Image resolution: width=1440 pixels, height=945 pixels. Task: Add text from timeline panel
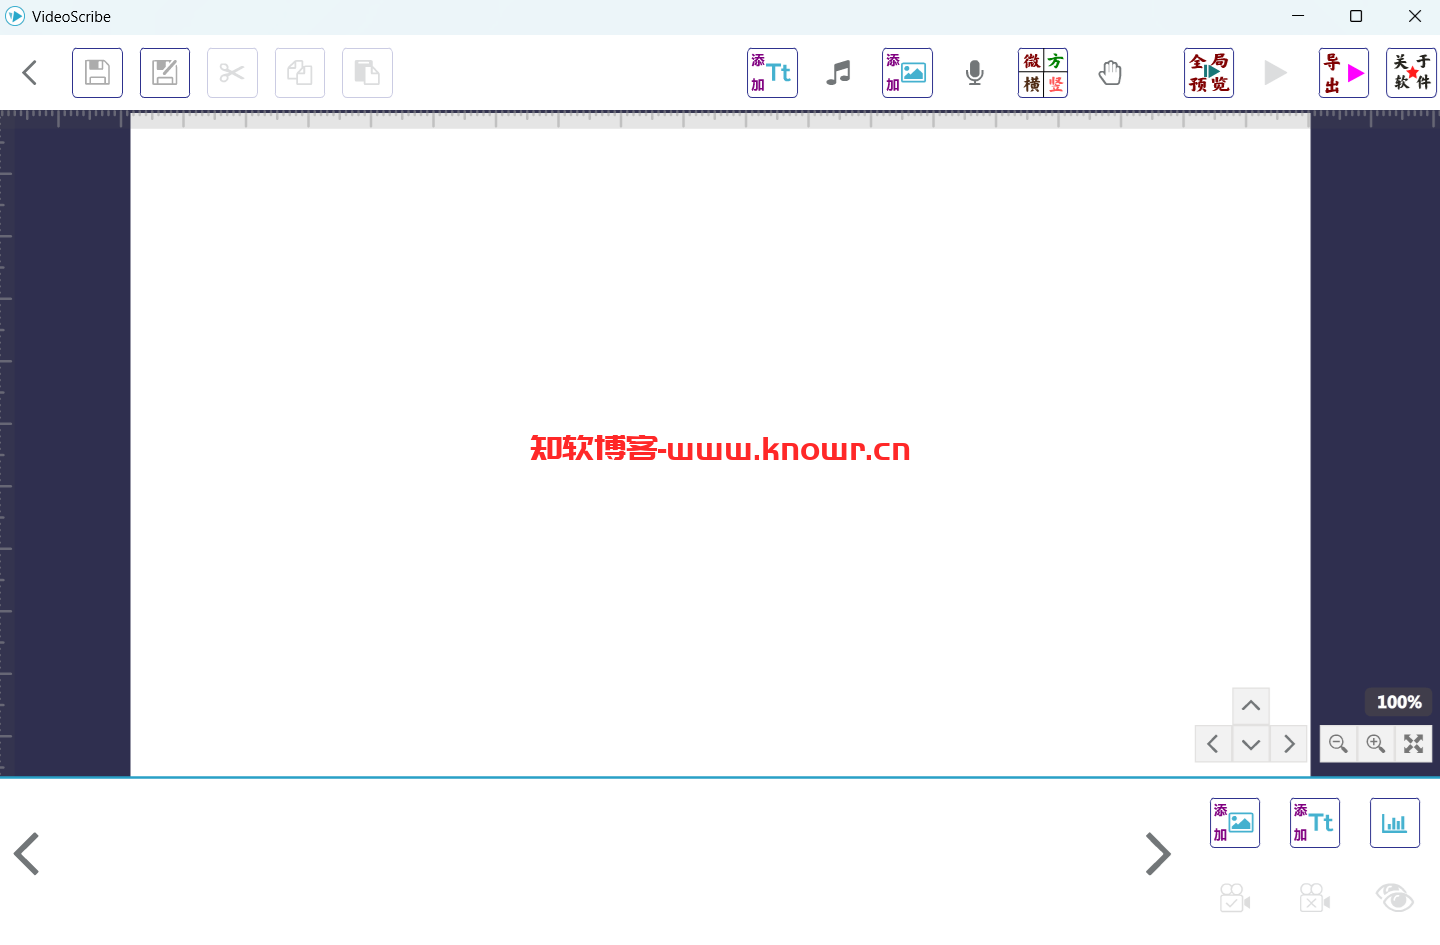pyautogui.click(x=1315, y=823)
